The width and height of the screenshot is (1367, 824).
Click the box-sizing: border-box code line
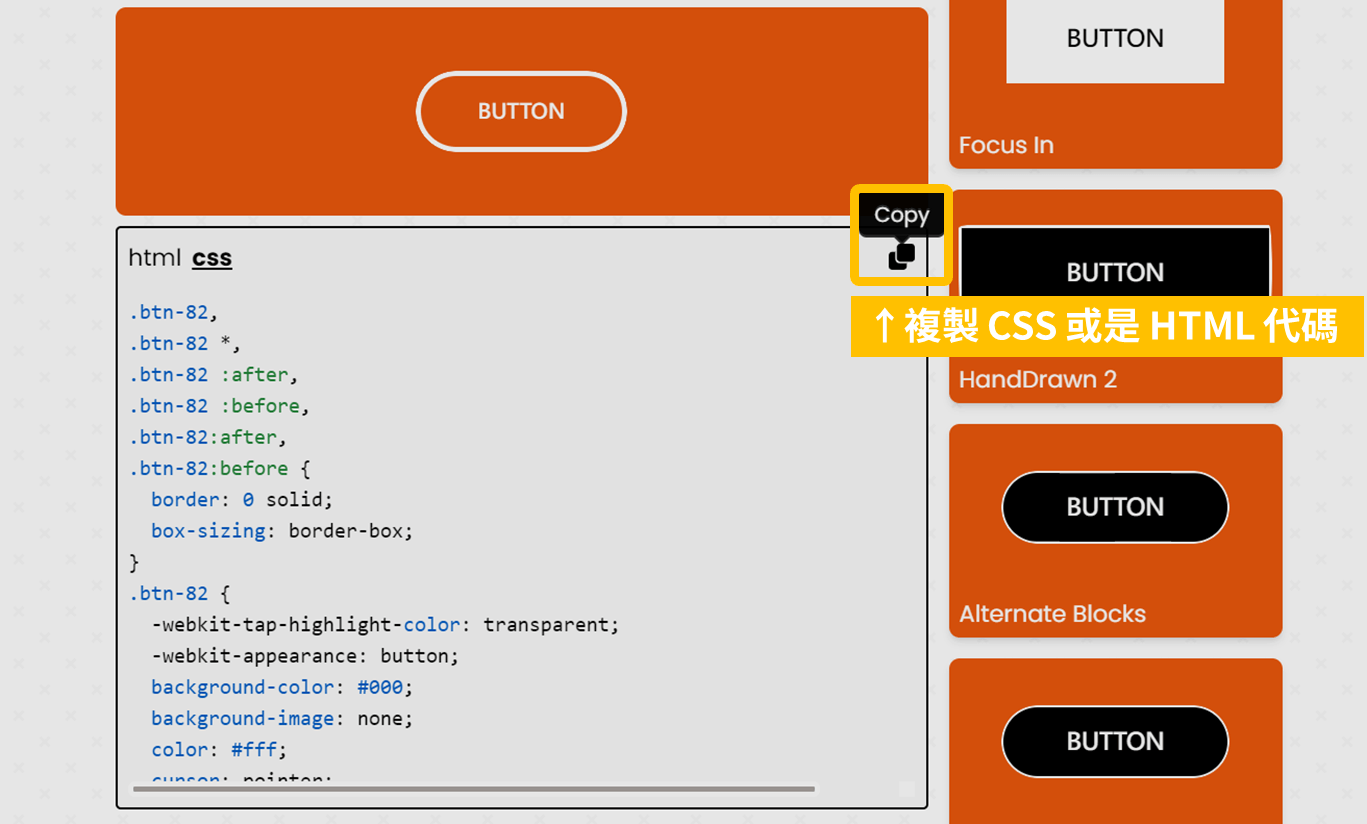[281, 531]
